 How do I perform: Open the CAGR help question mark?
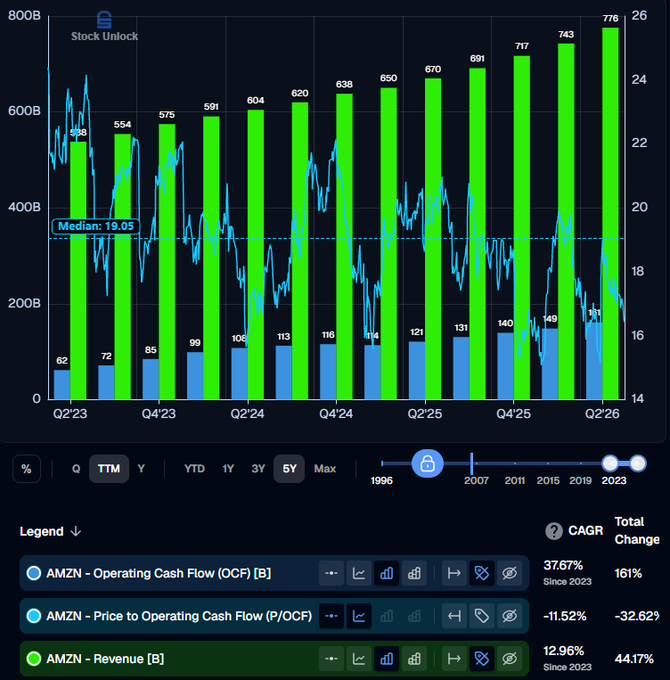point(554,531)
